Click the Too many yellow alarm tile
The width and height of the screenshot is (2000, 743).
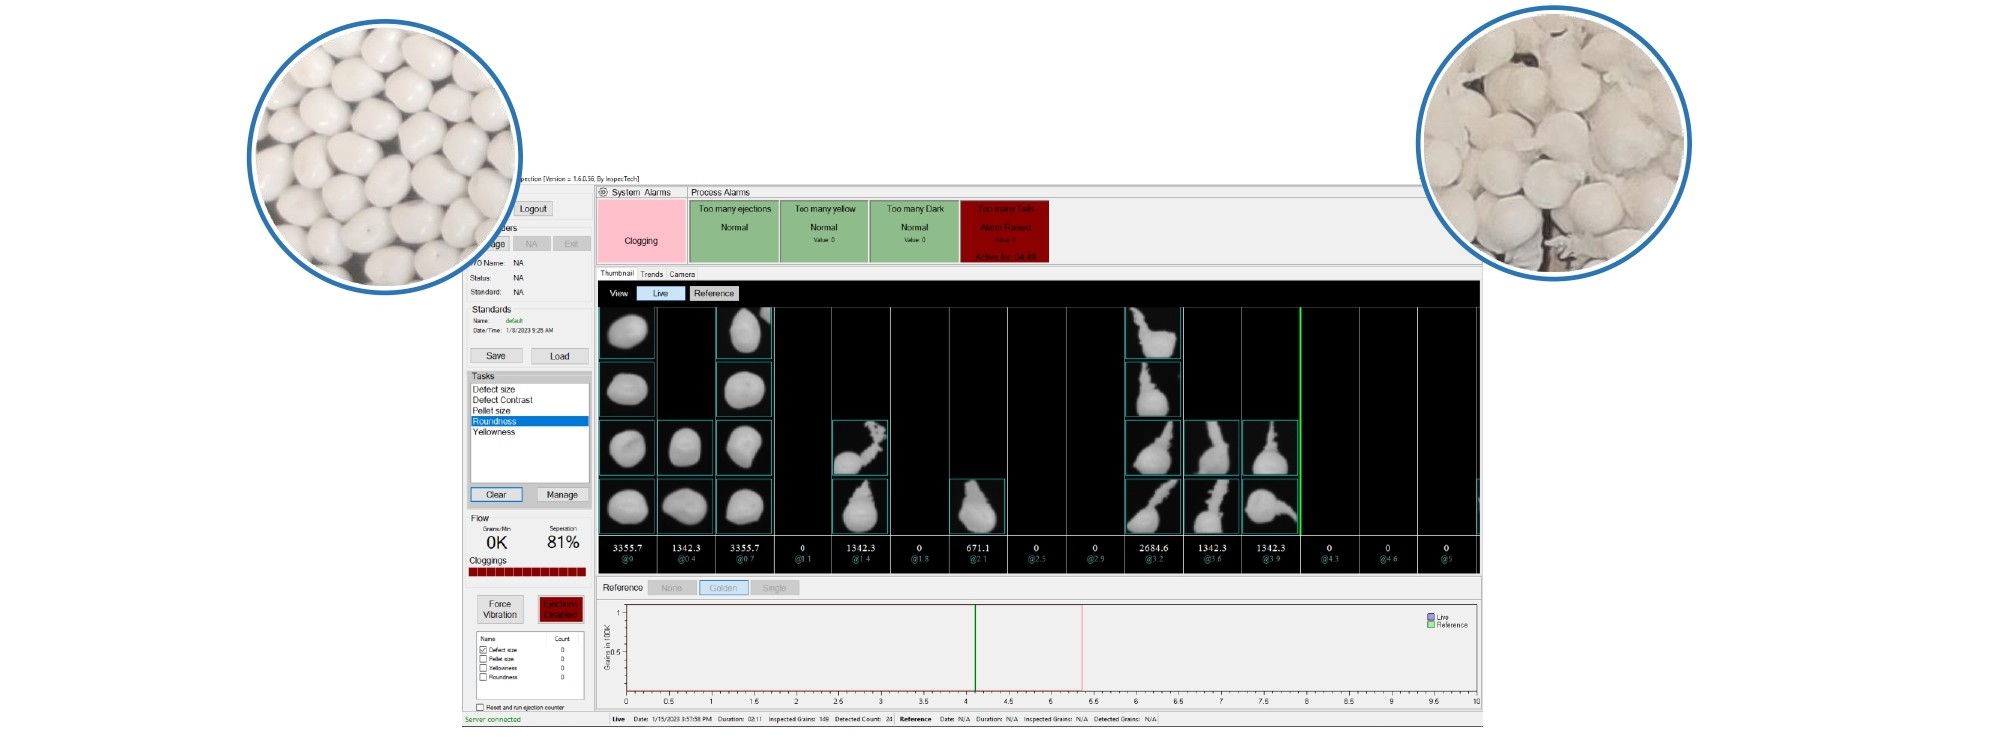pos(824,231)
